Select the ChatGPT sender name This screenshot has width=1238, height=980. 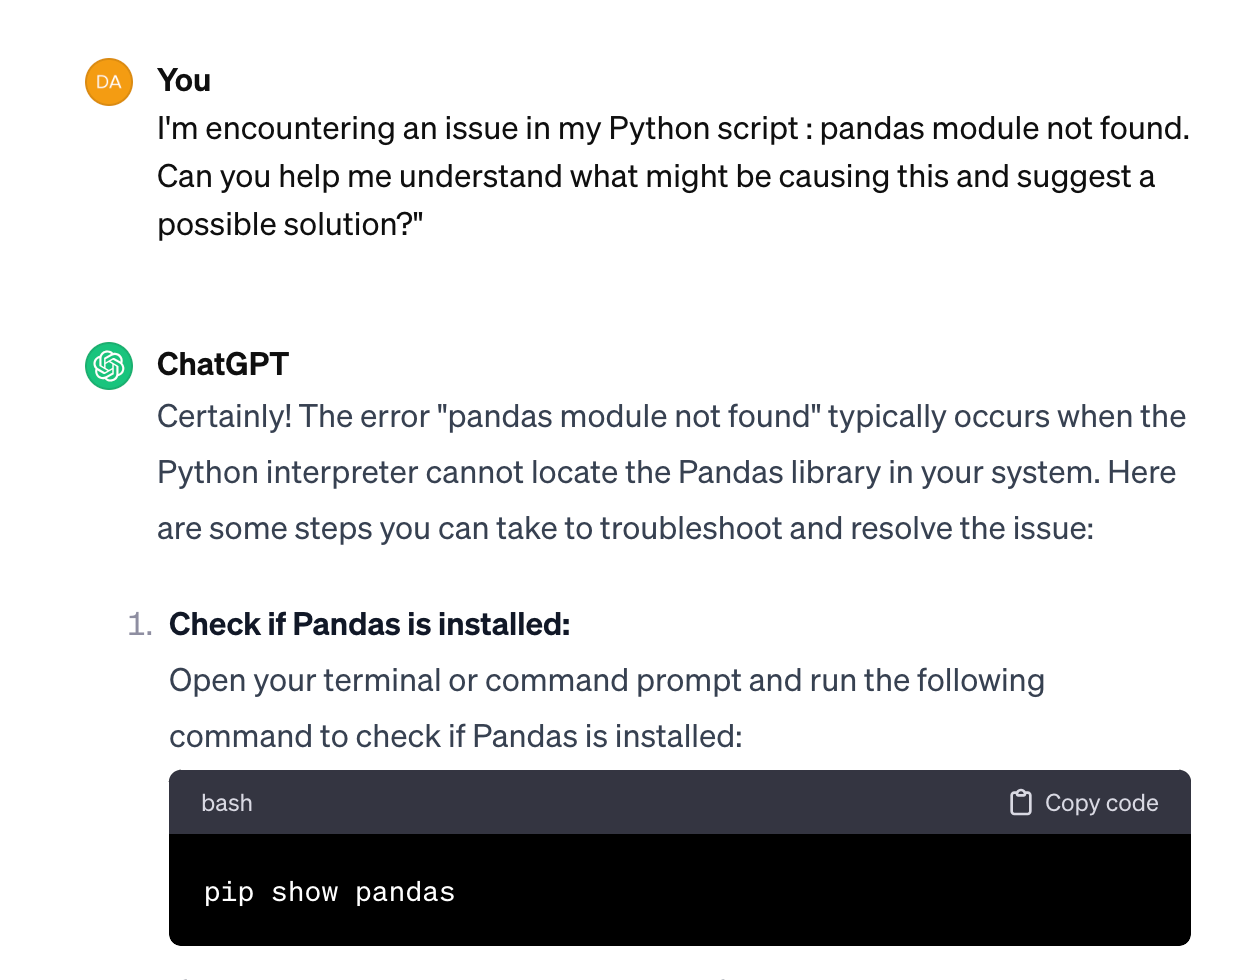click(x=223, y=365)
